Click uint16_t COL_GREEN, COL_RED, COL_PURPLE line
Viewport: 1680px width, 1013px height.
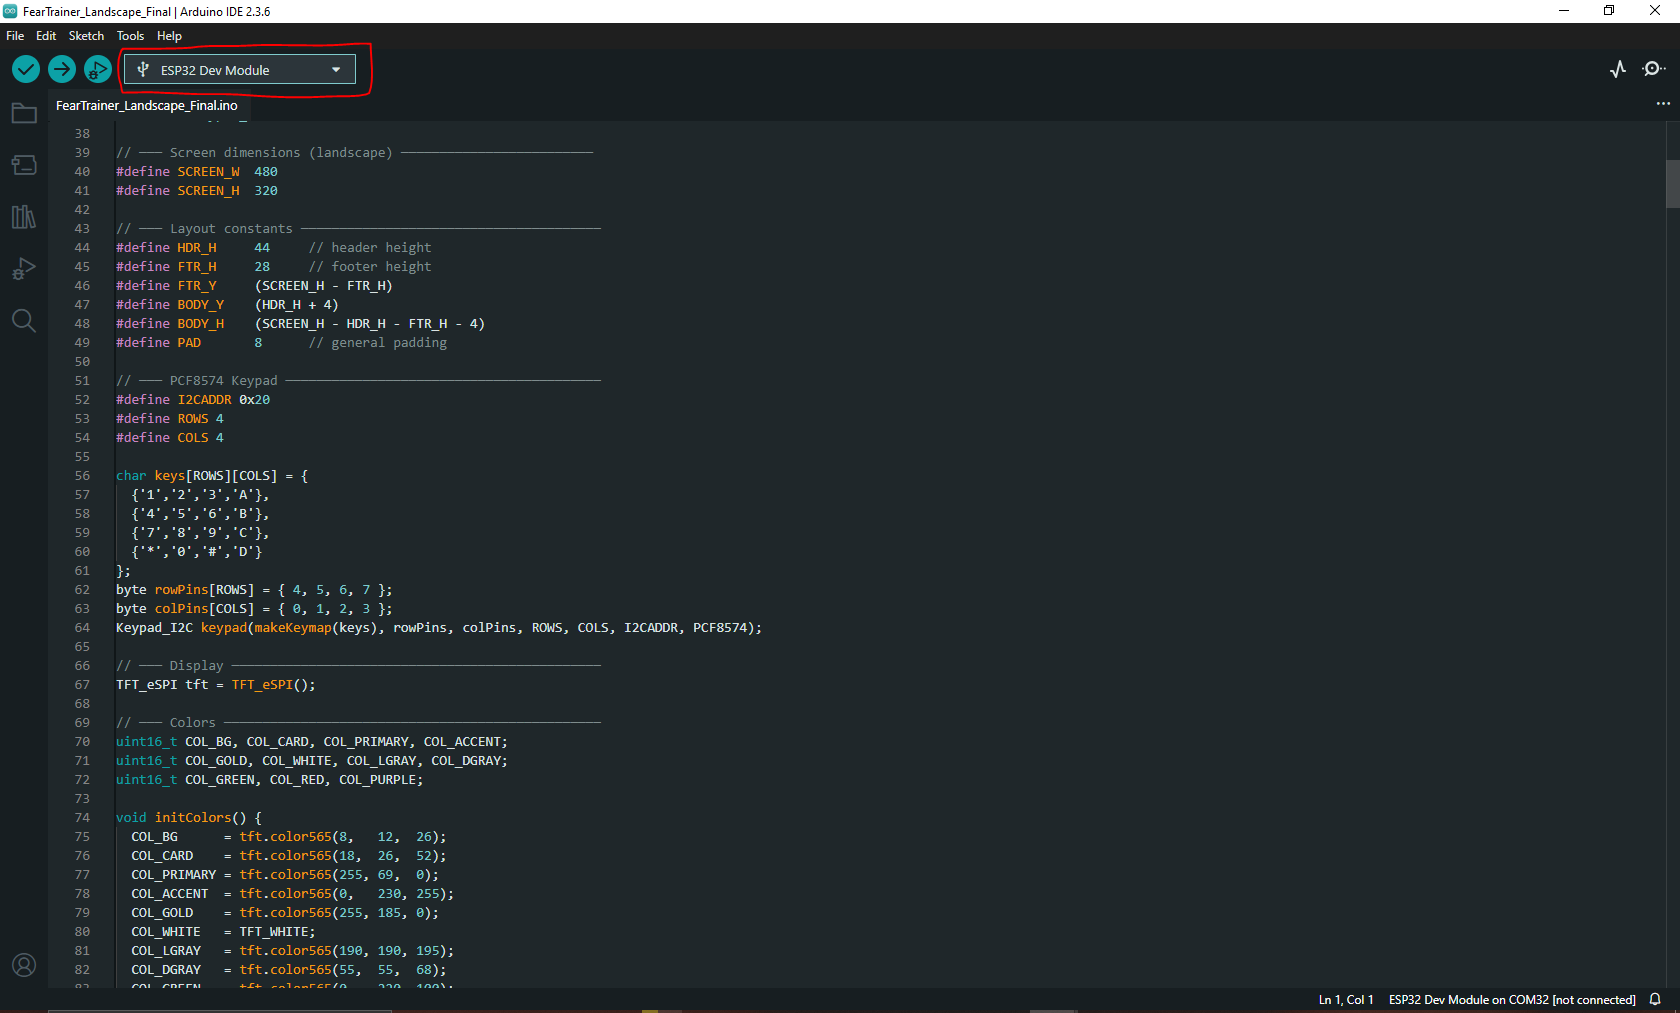pyautogui.click(x=270, y=780)
